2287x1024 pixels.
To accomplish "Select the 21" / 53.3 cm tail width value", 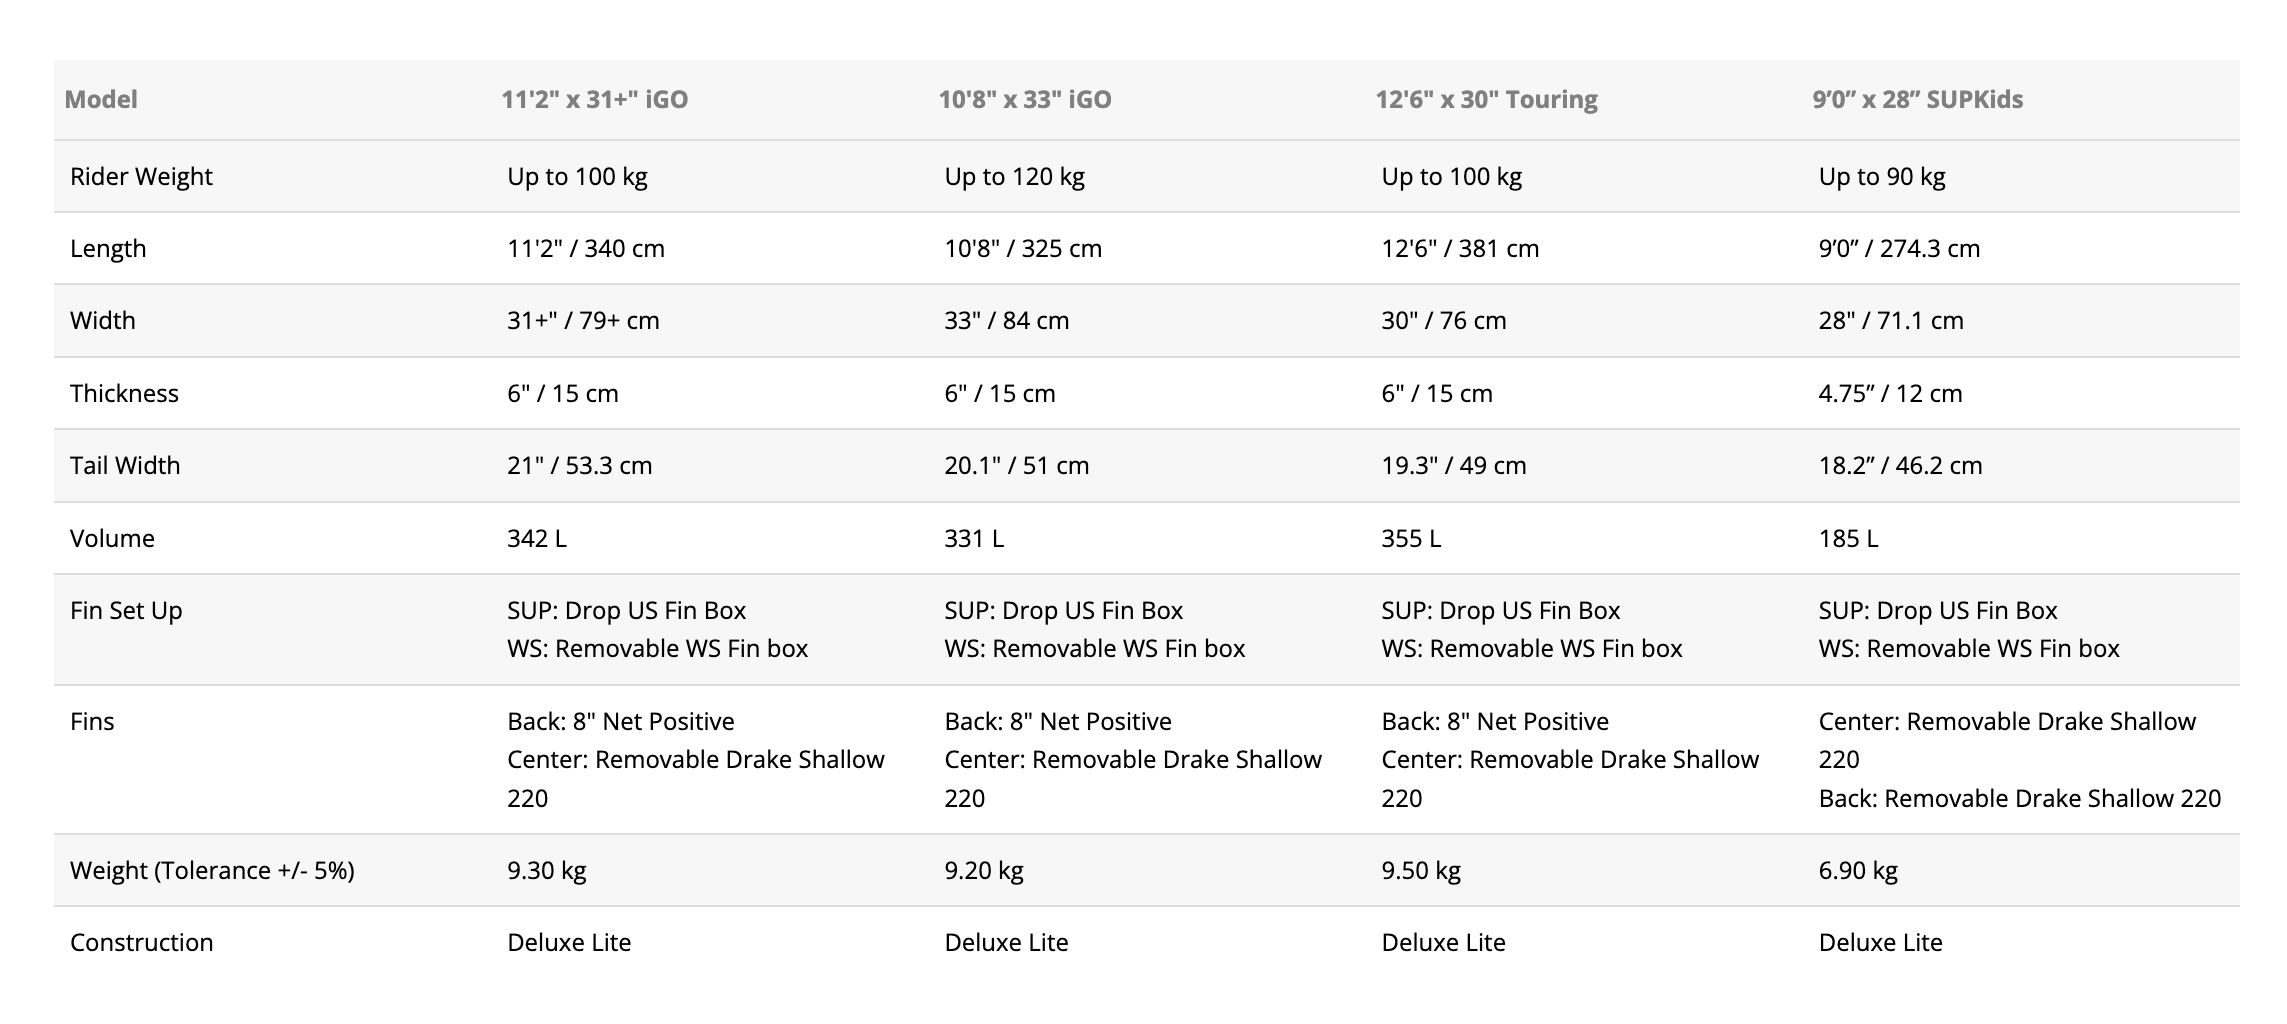I will 579,465.
